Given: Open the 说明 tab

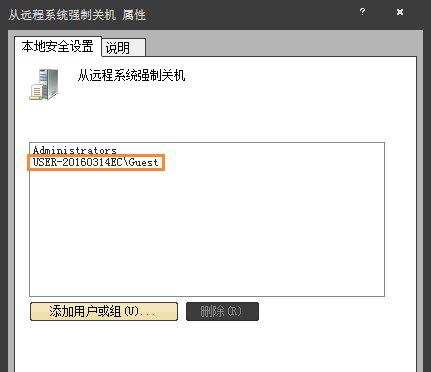Looking at the screenshot, I should tap(124, 48).
